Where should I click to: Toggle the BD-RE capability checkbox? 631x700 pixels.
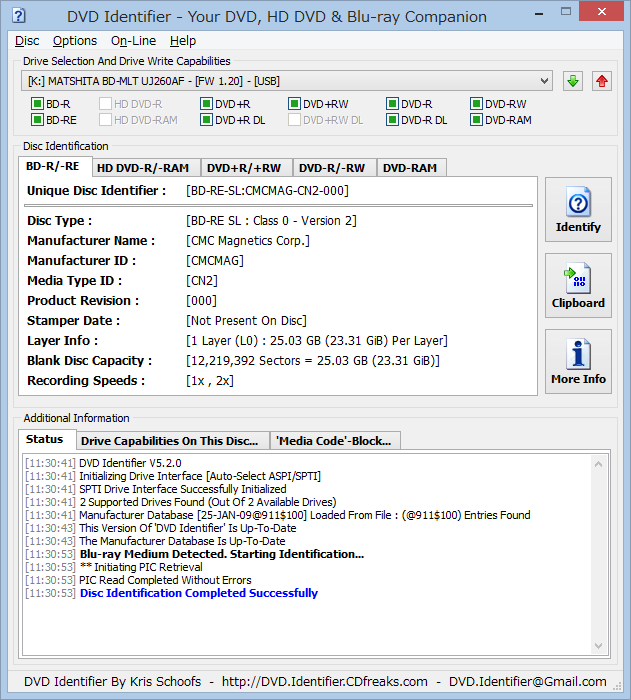pos(37,120)
